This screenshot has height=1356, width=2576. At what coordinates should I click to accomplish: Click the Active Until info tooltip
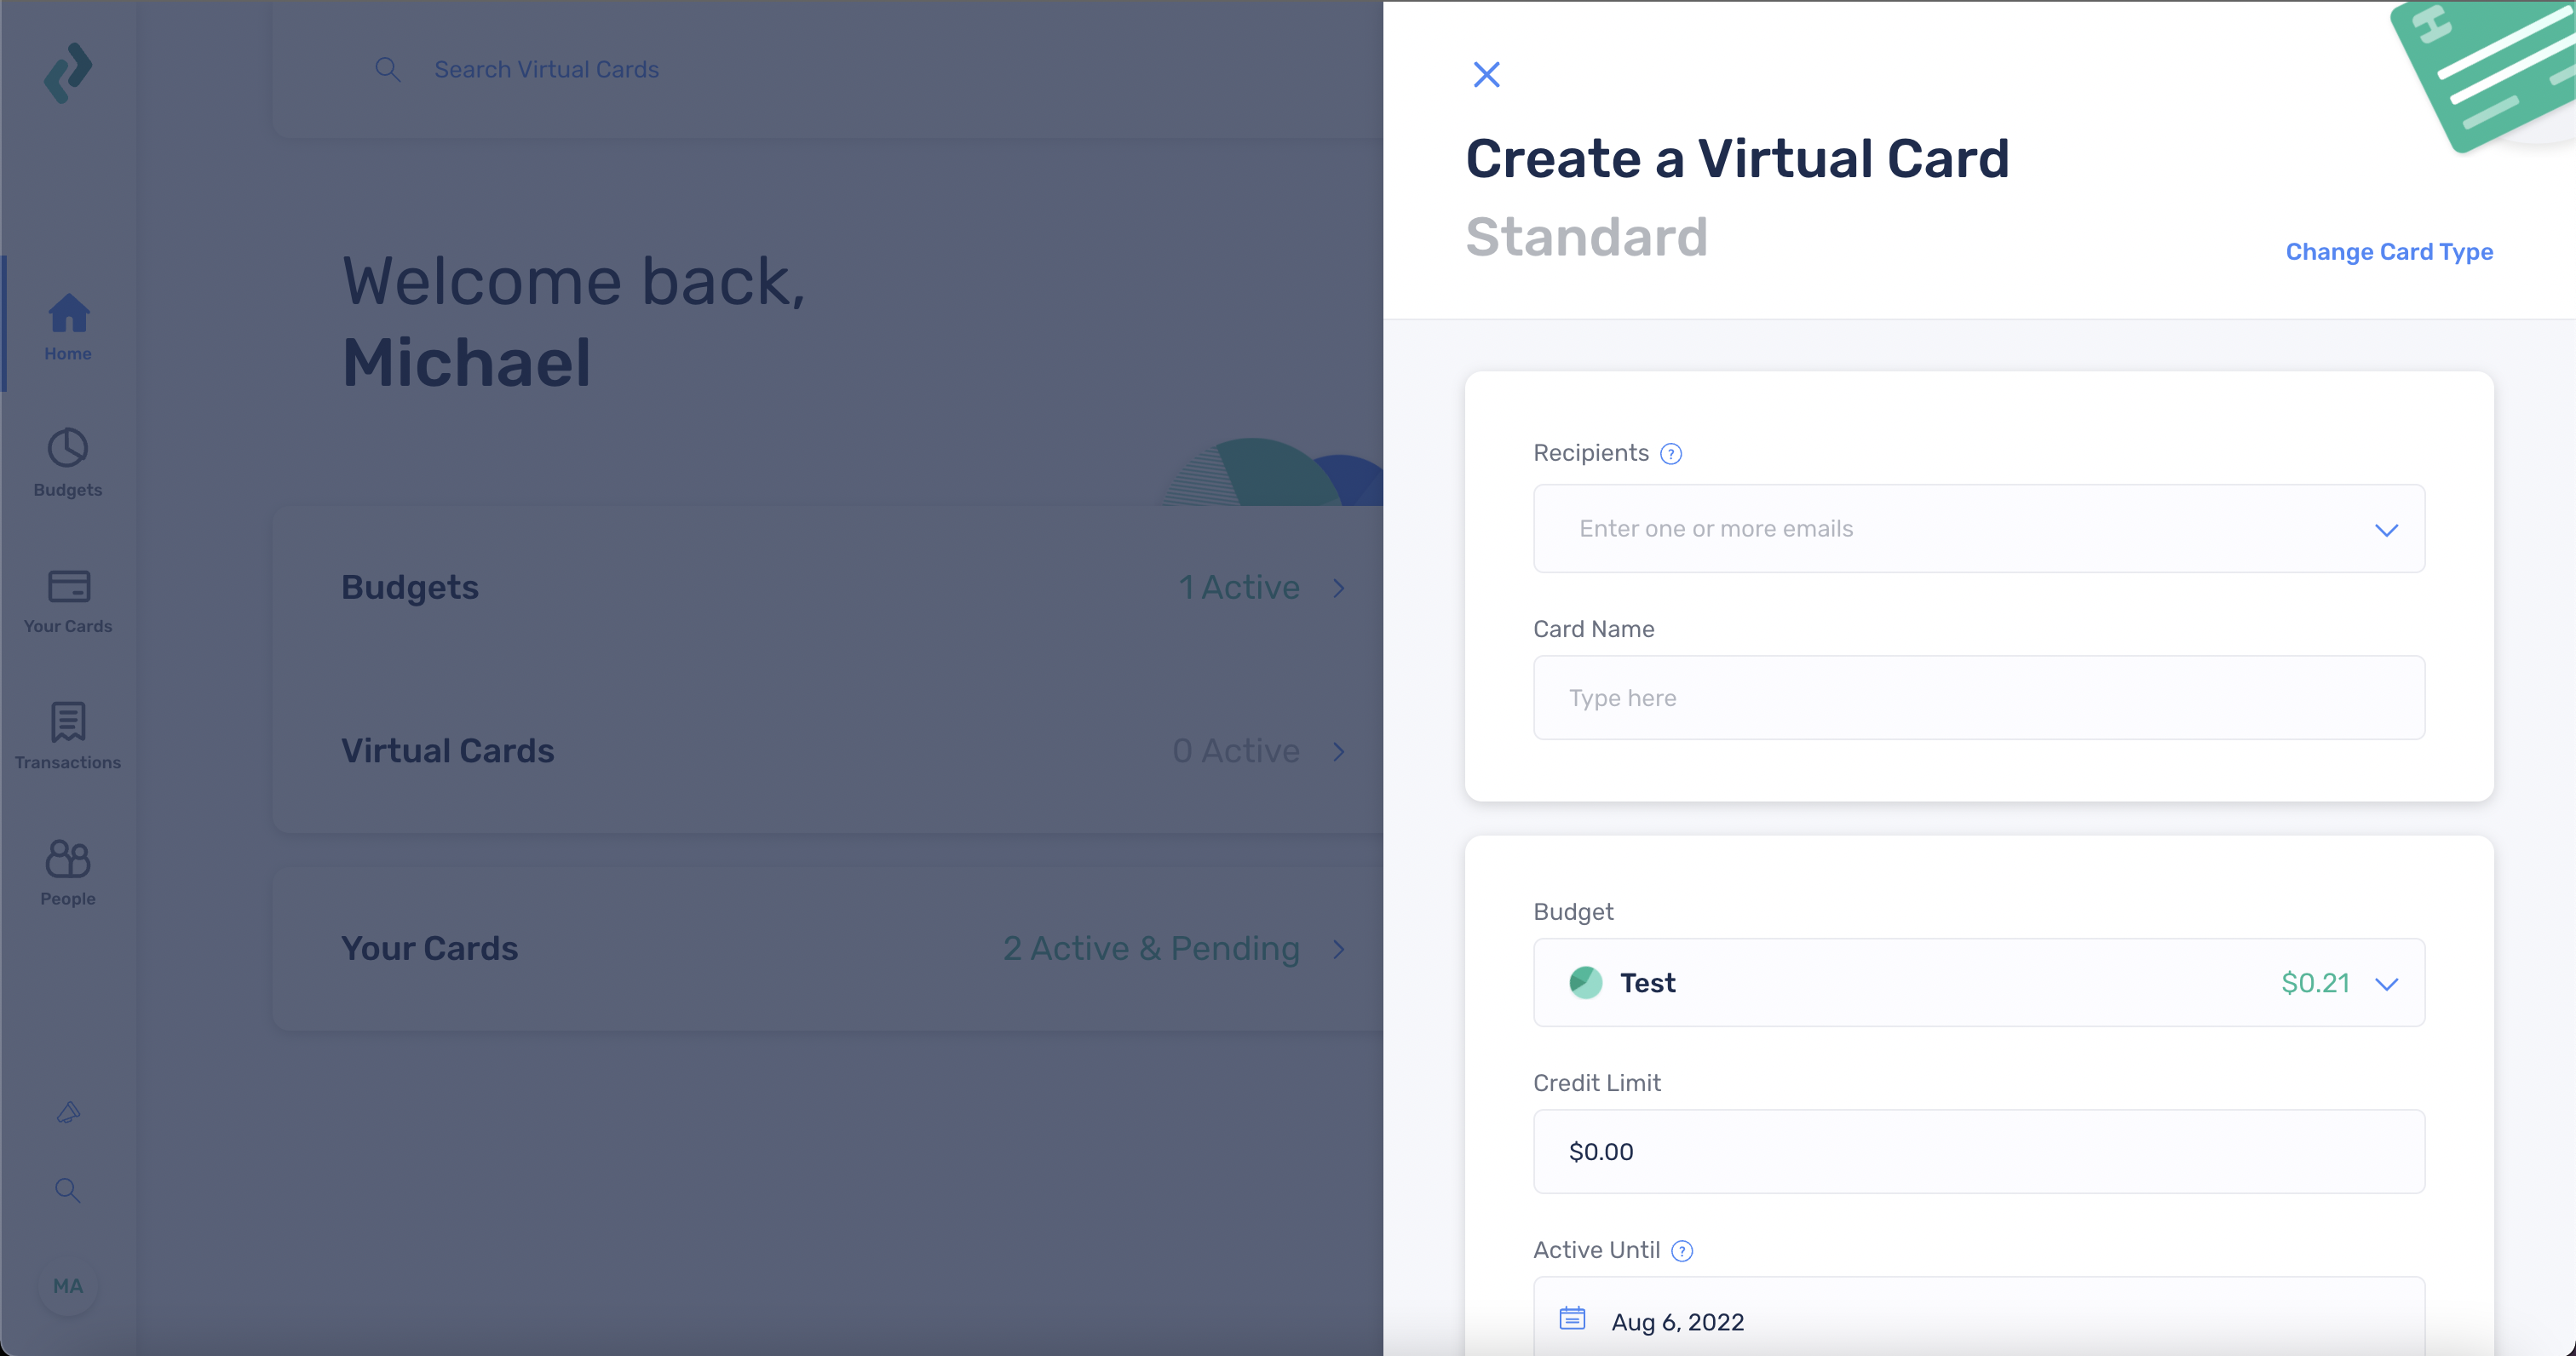point(1683,1250)
